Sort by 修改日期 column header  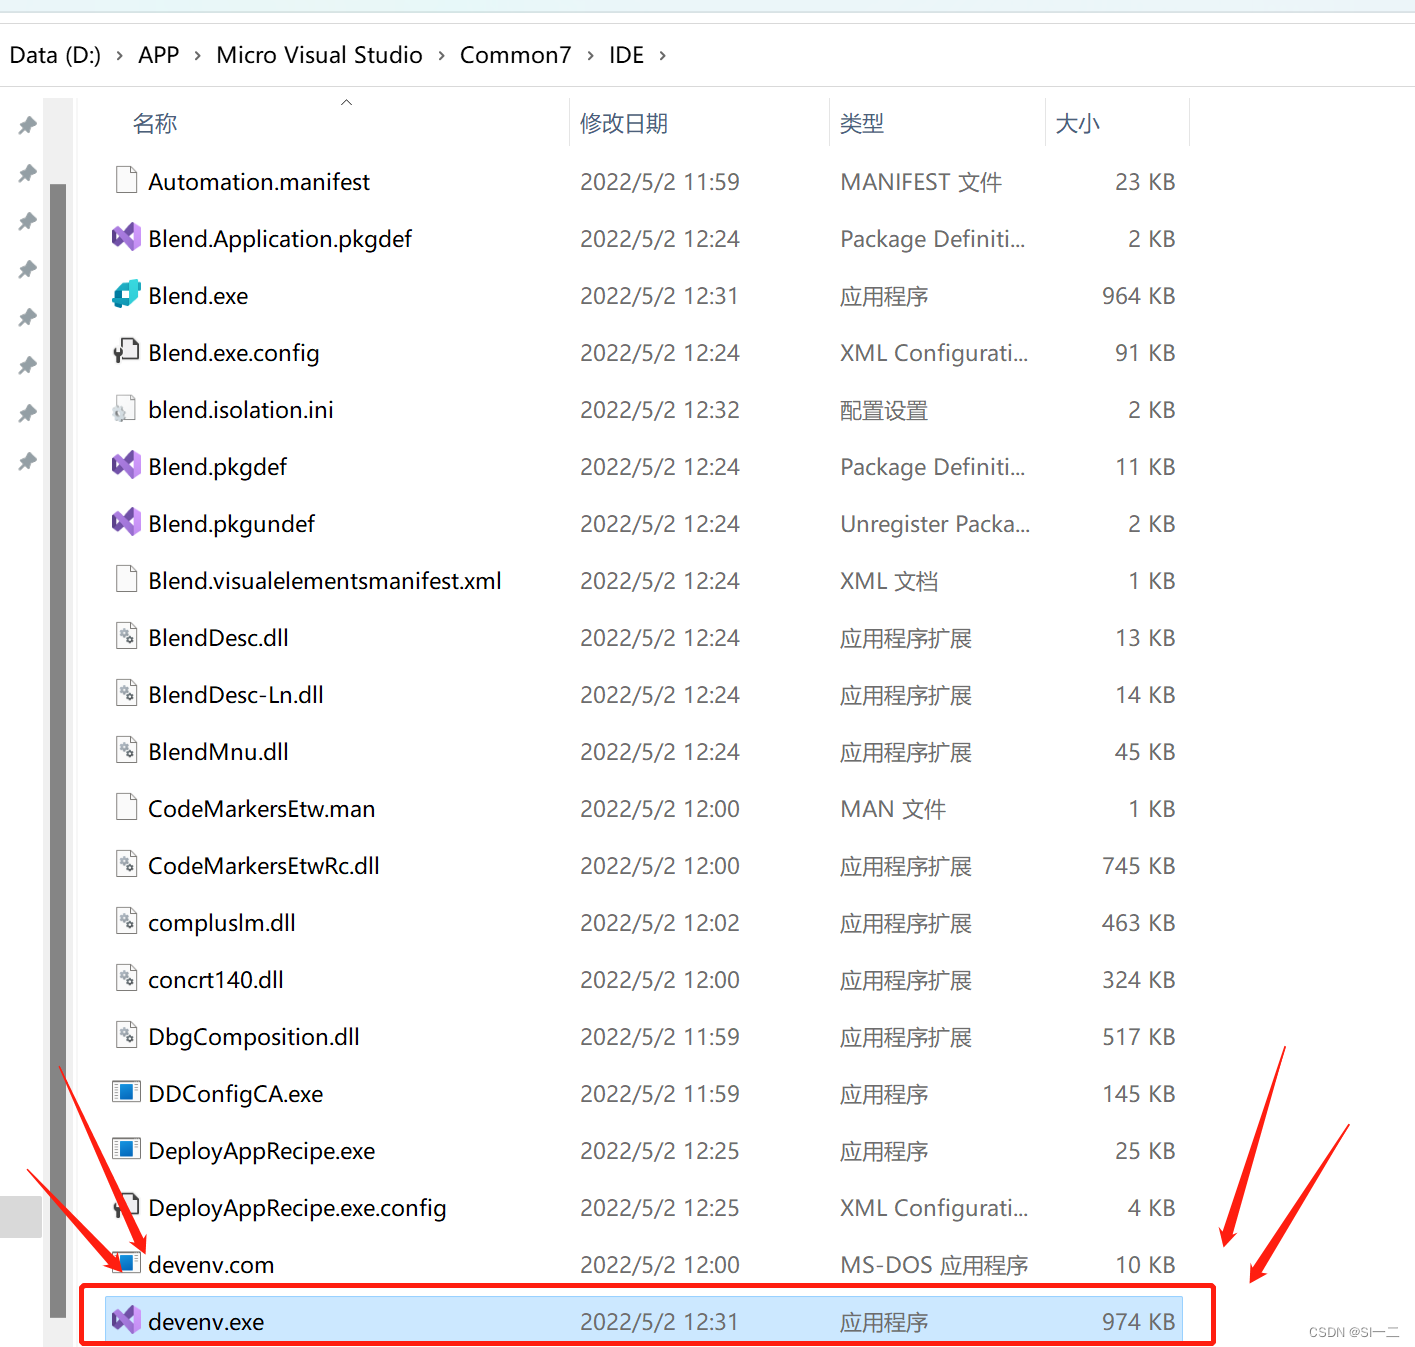click(x=624, y=123)
